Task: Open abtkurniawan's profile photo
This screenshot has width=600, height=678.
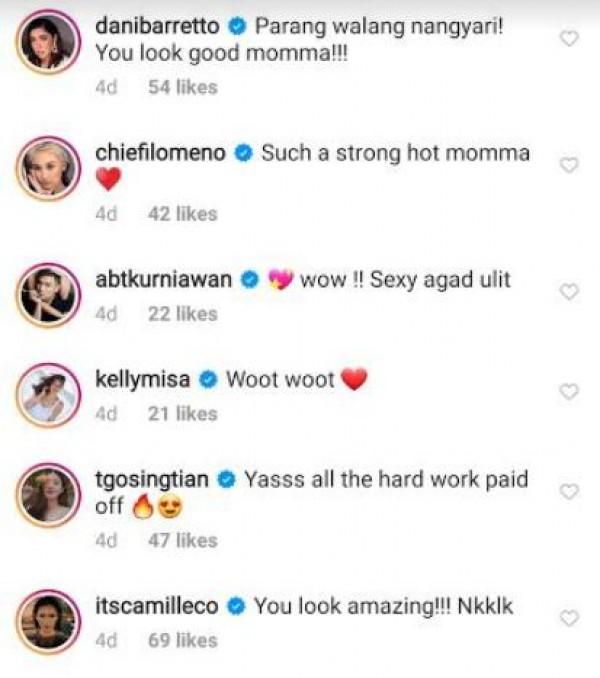Action: click(47, 296)
